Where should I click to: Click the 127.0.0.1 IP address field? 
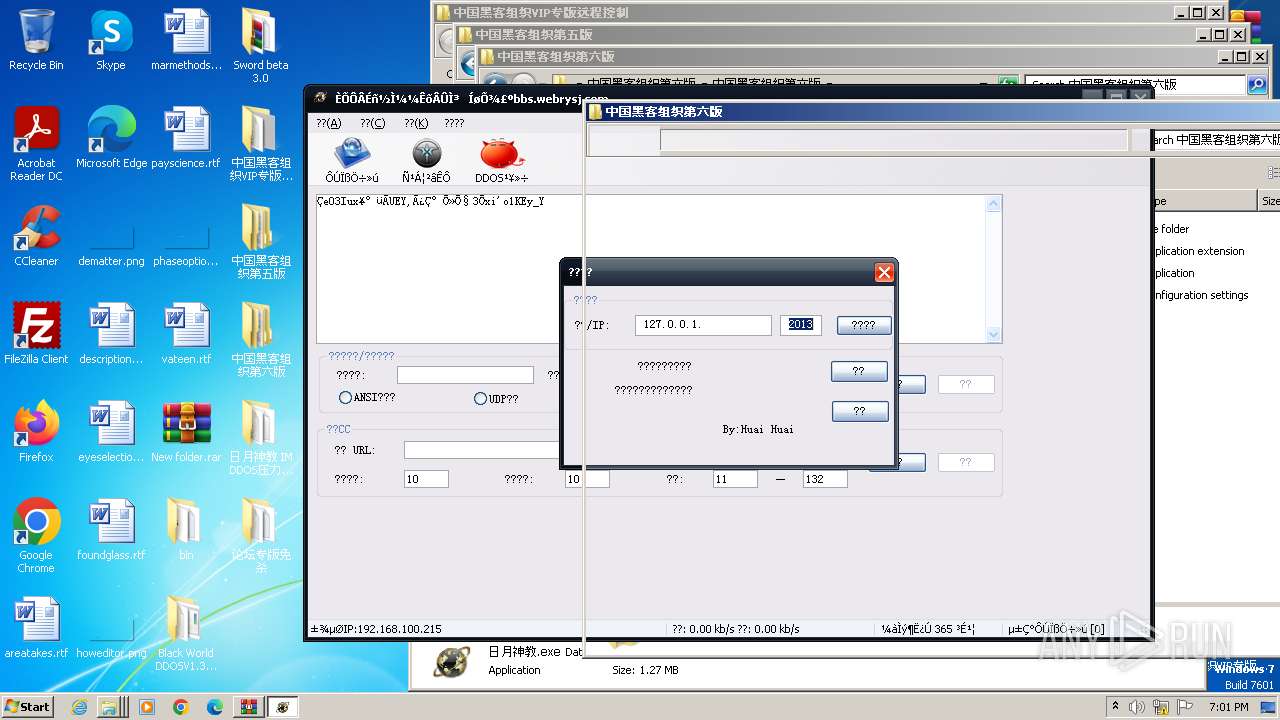tap(703, 325)
